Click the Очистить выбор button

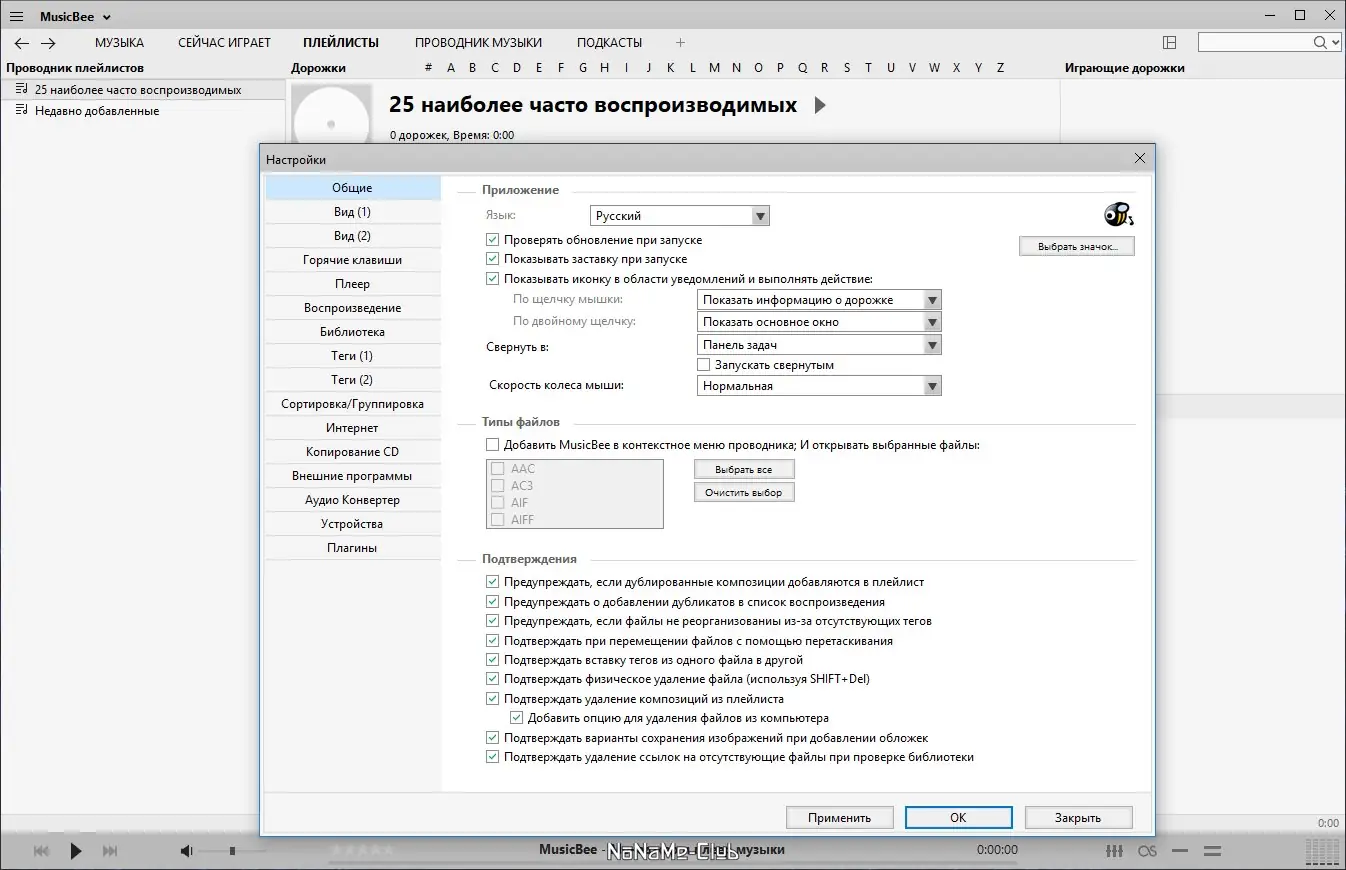[745, 492]
